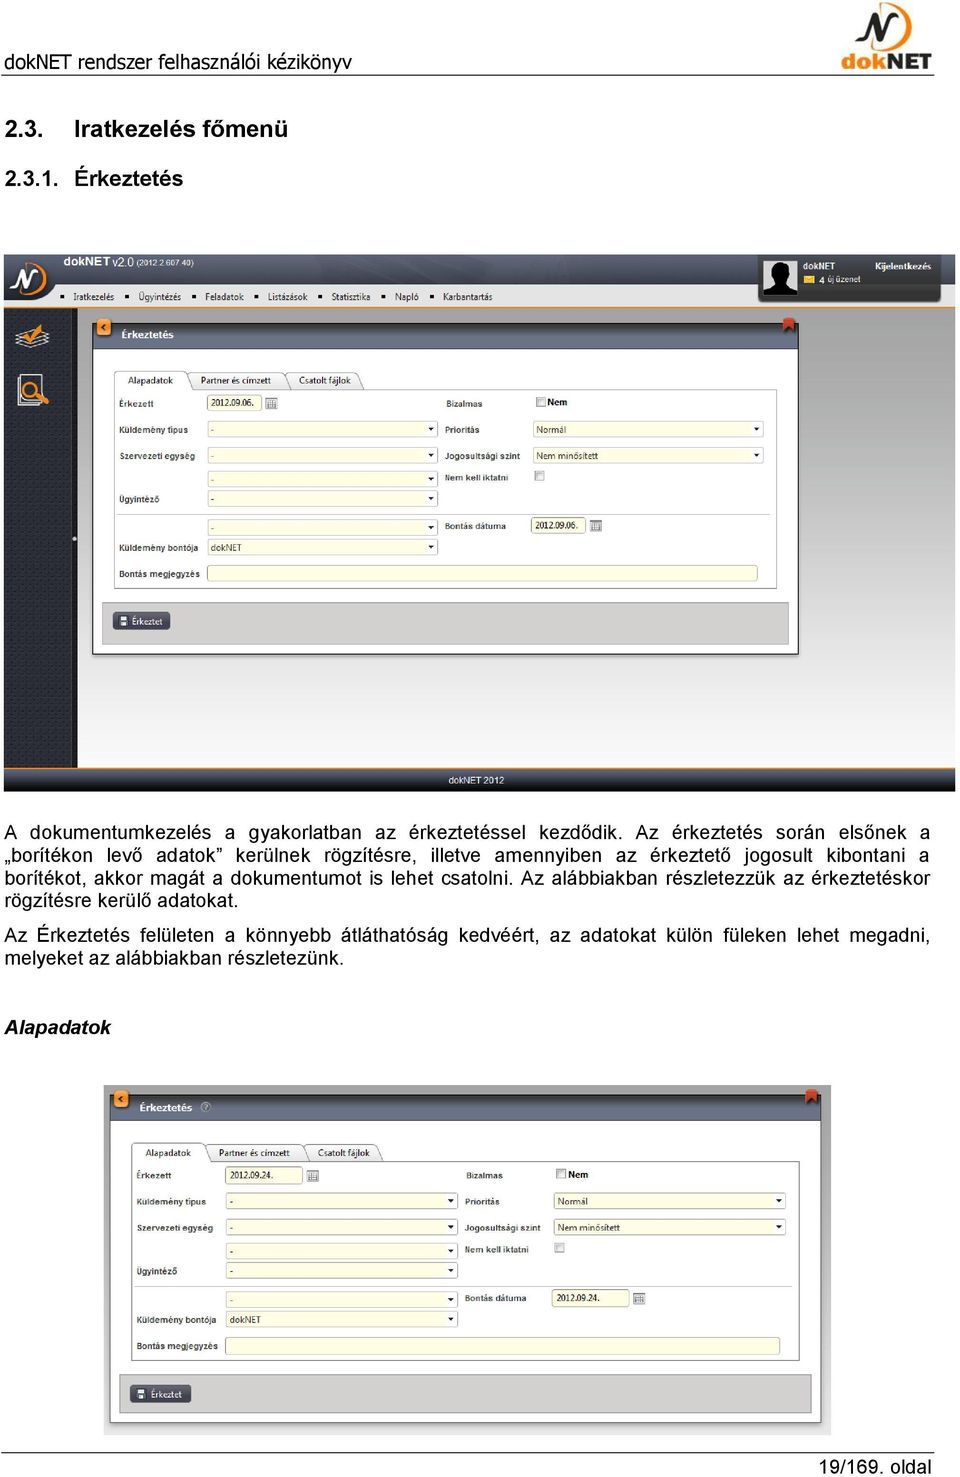Click the envelope icon beside 4 új üzenet
This screenshot has height=1477, width=960.
[x=809, y=280]
